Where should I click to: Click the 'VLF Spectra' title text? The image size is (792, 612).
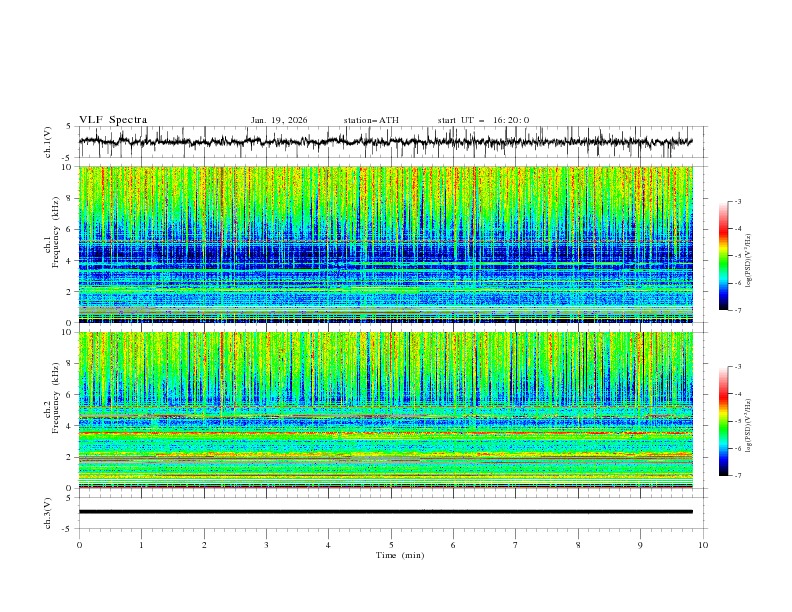(113, 120)
